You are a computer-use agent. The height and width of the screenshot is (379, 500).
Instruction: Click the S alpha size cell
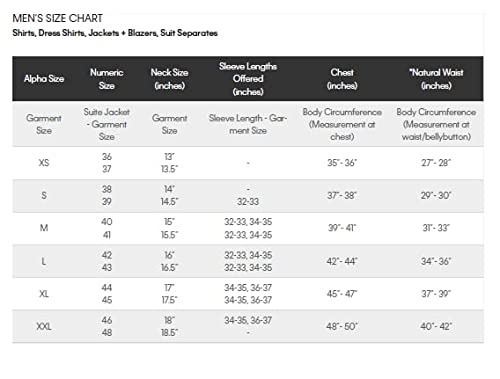44,195
